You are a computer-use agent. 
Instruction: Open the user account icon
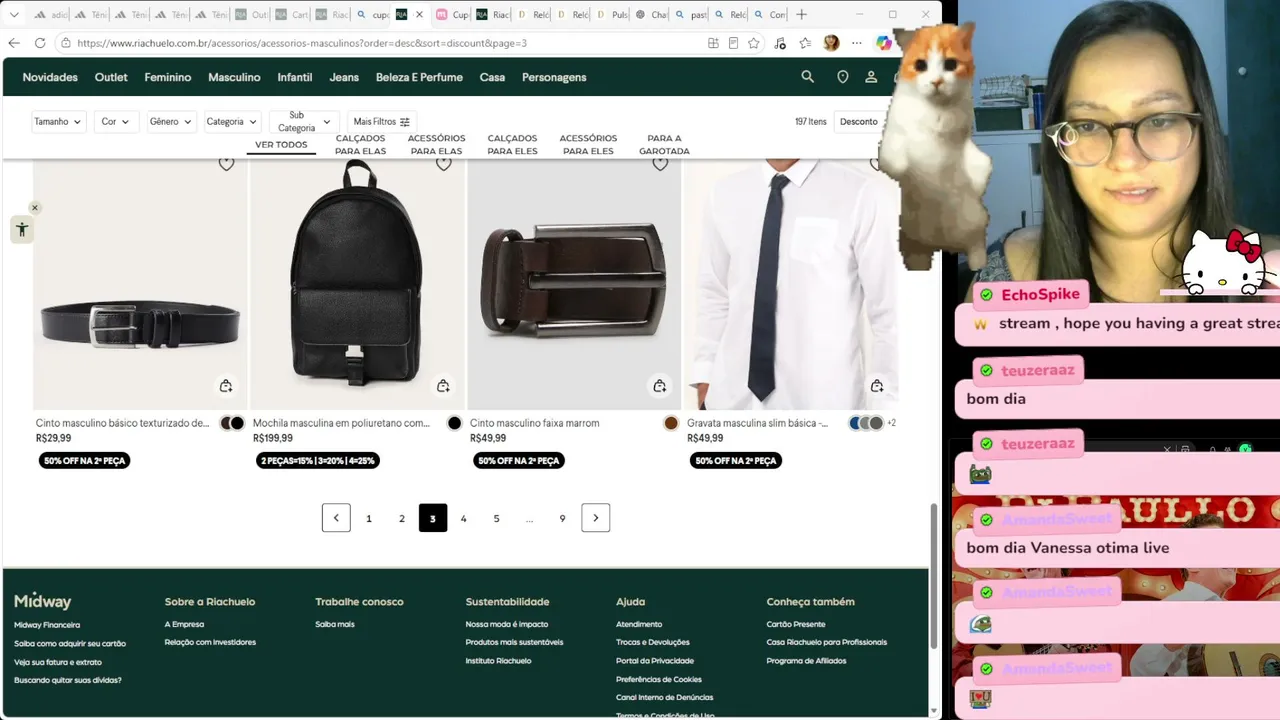[x=871, y=77]
